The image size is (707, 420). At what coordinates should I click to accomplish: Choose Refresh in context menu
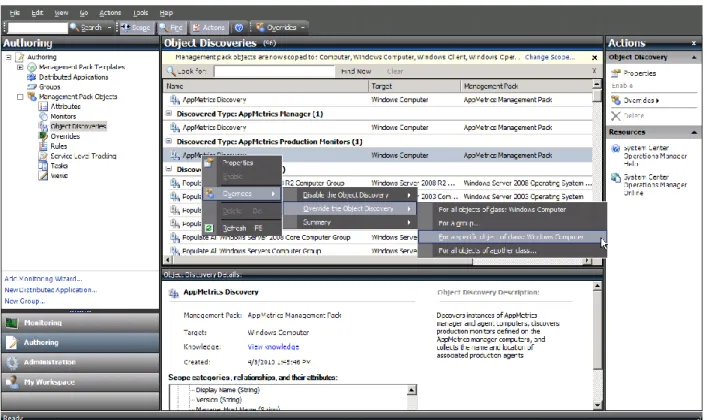tap(242, 228)
